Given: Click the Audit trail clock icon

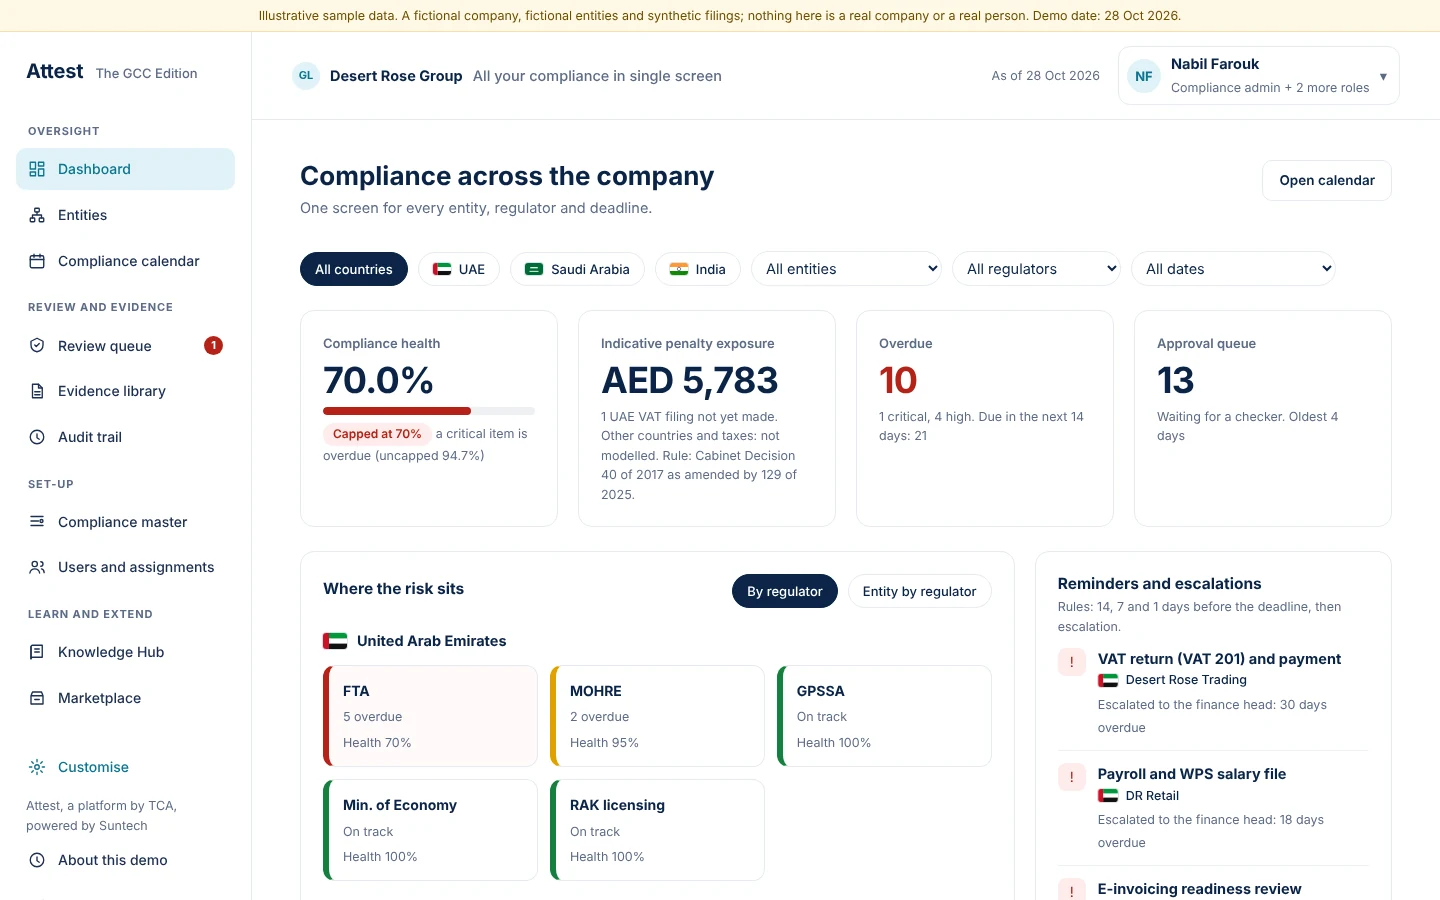Looking at the screenshot, I should click(37, 437).
